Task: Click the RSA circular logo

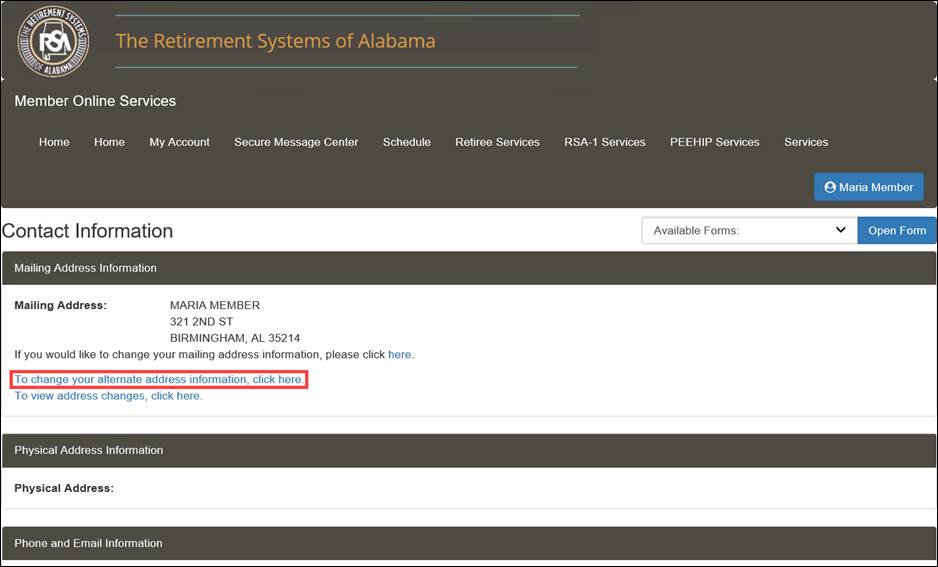Action: tap(53, 41)
